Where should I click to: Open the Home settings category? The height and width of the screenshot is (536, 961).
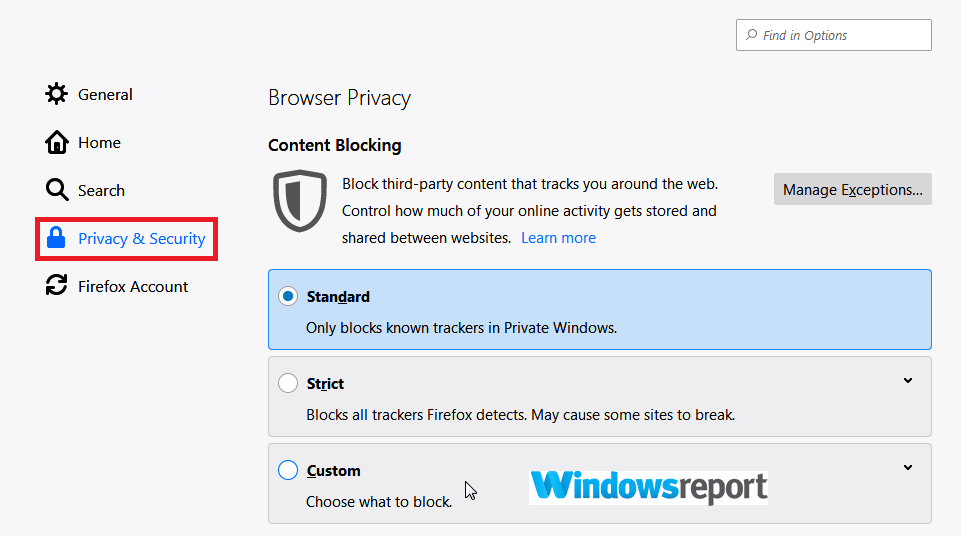99,143
